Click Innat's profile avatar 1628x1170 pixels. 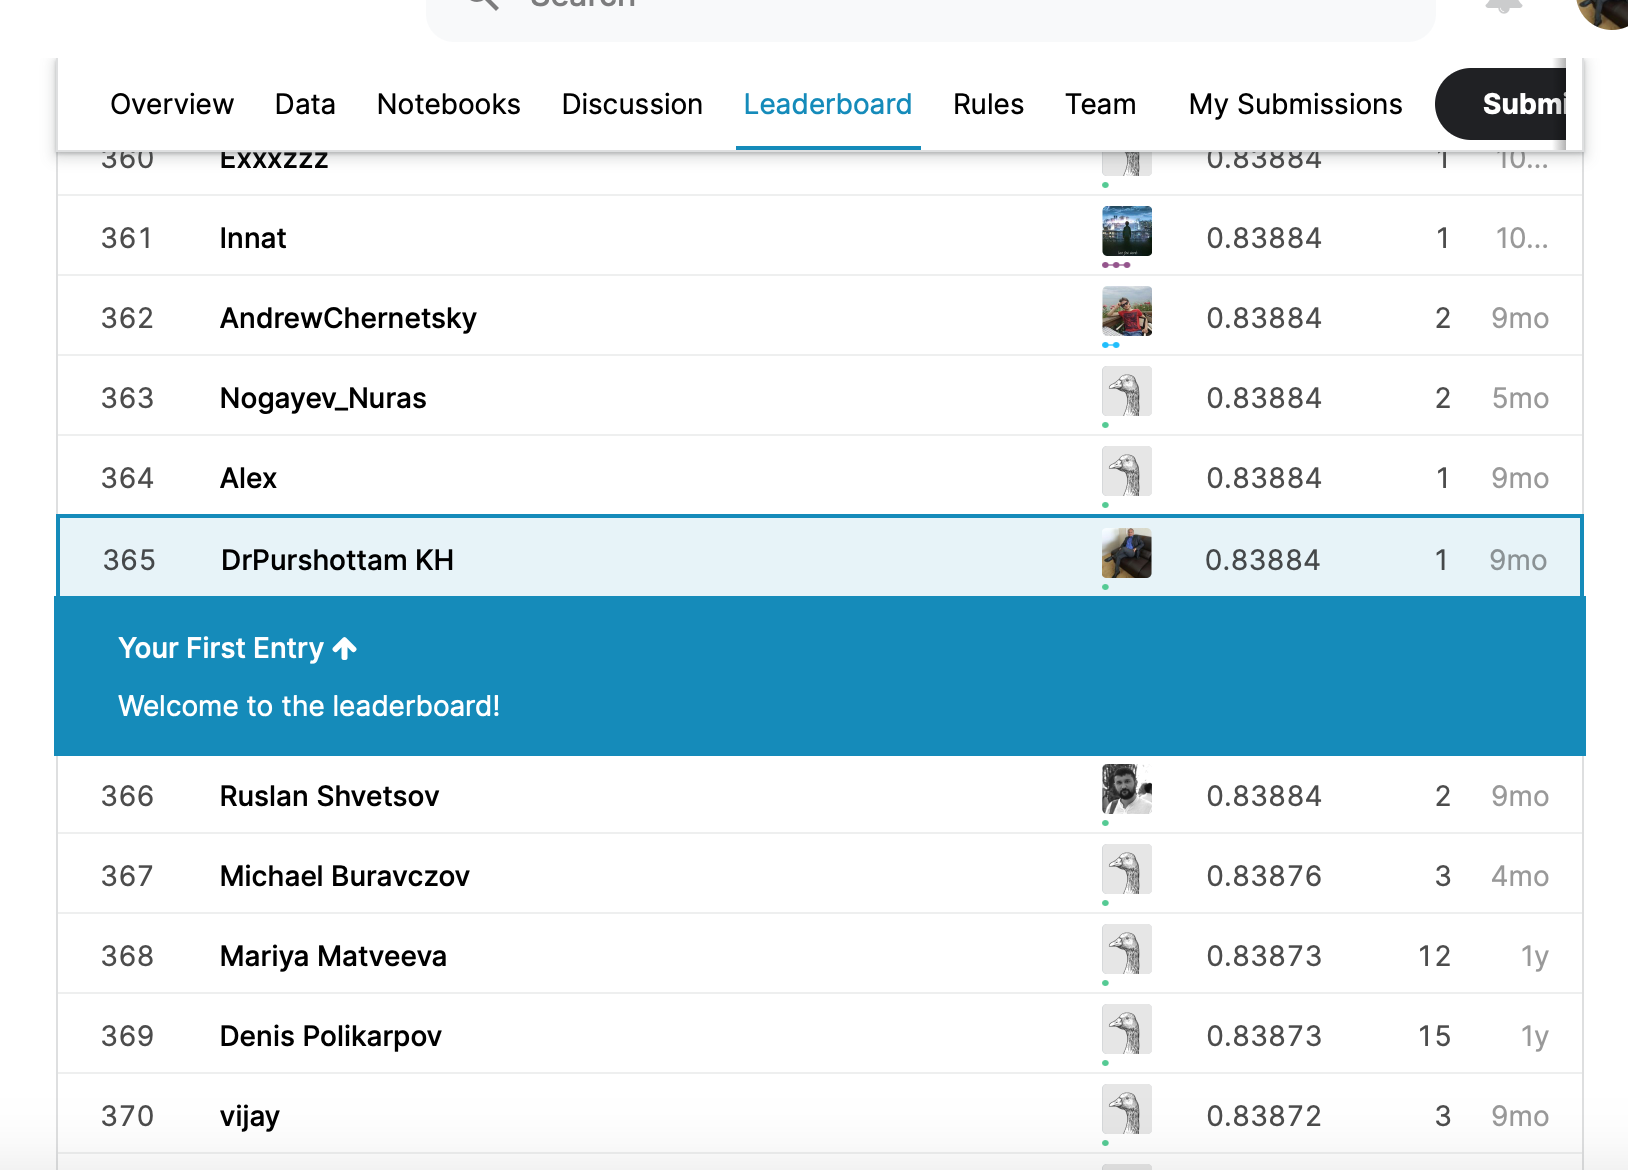pyautogui.click(x=1126, y=232)
